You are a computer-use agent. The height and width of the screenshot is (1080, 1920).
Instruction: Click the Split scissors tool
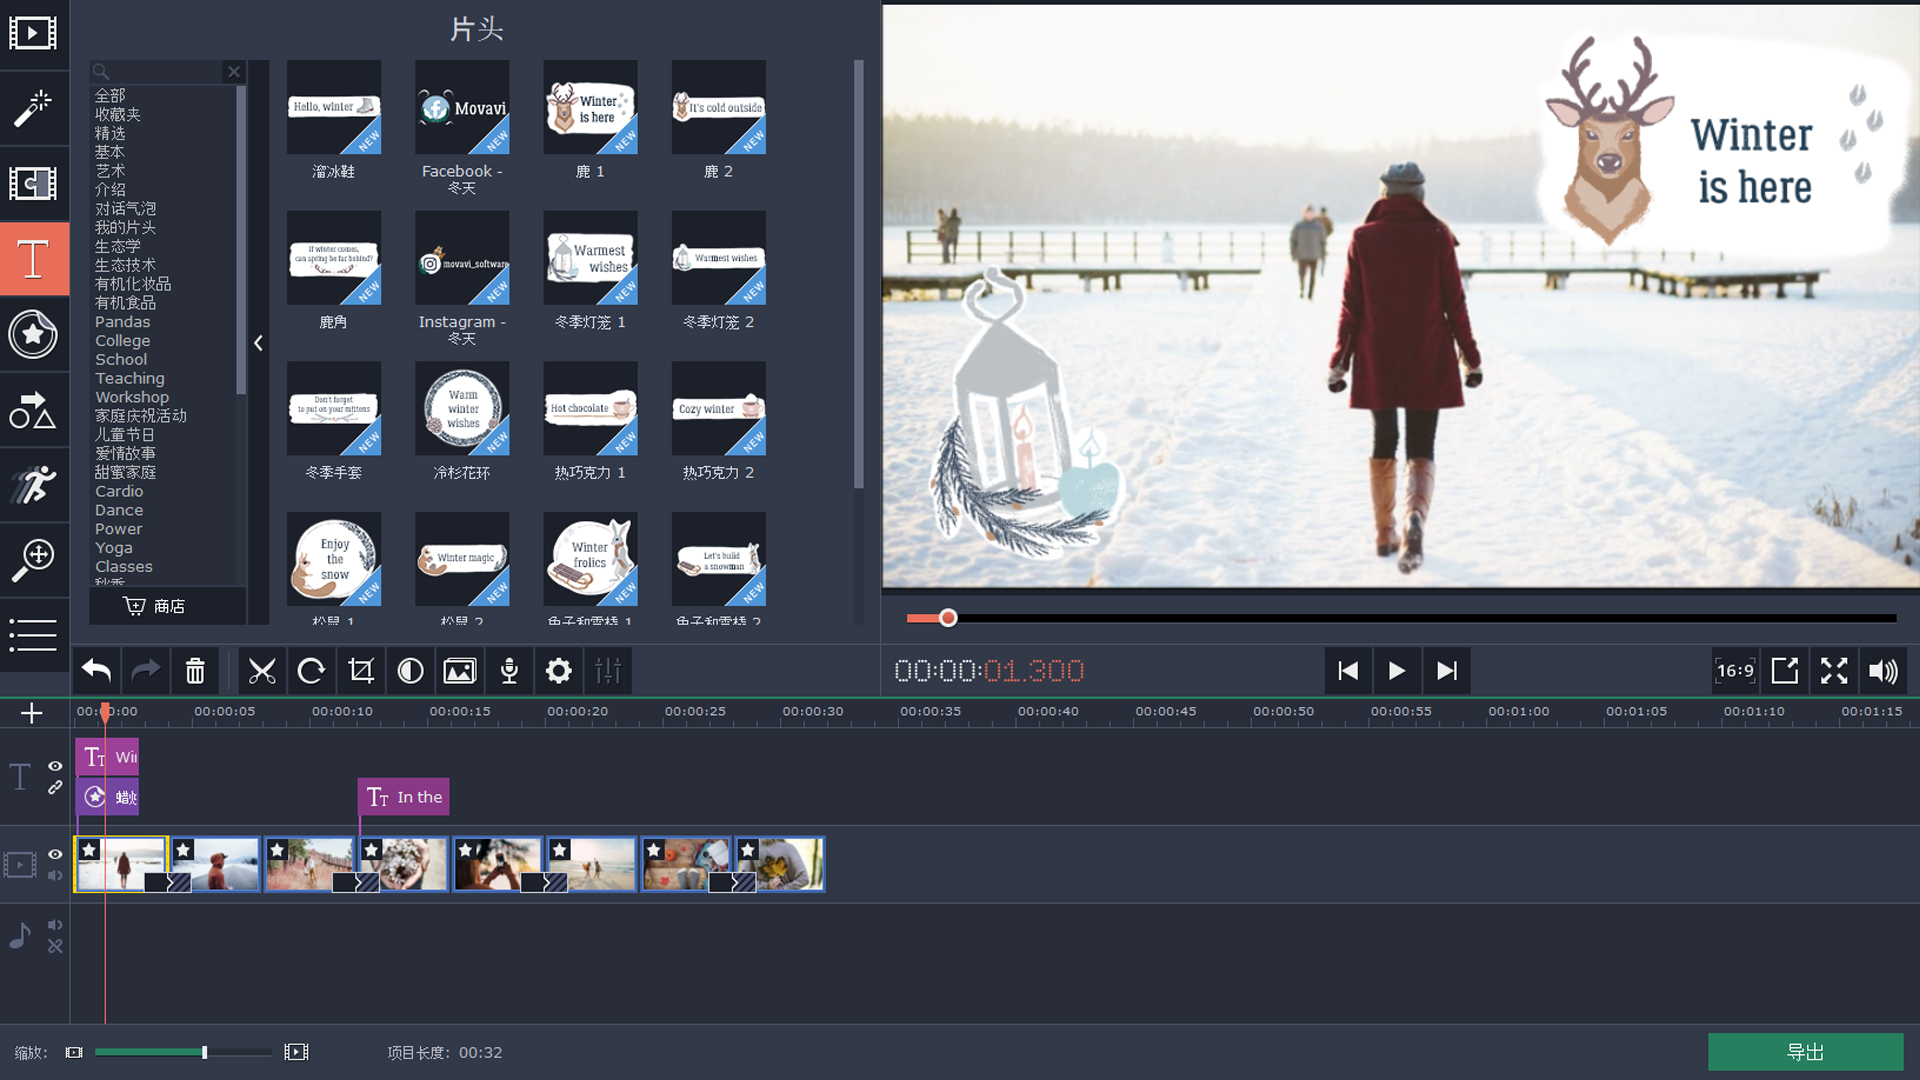(x=262, y=671)
